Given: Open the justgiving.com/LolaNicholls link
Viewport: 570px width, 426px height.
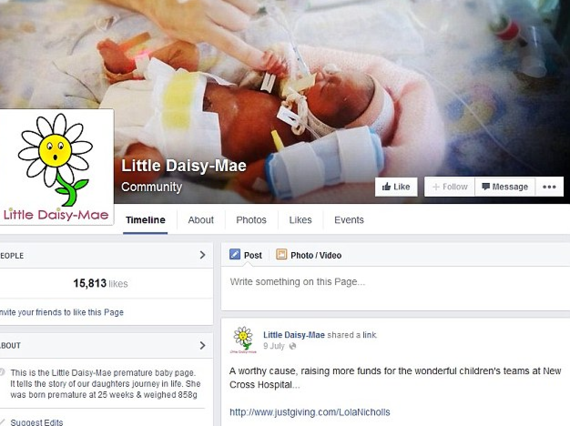Looking at the screenshot, I should [310, 412].
